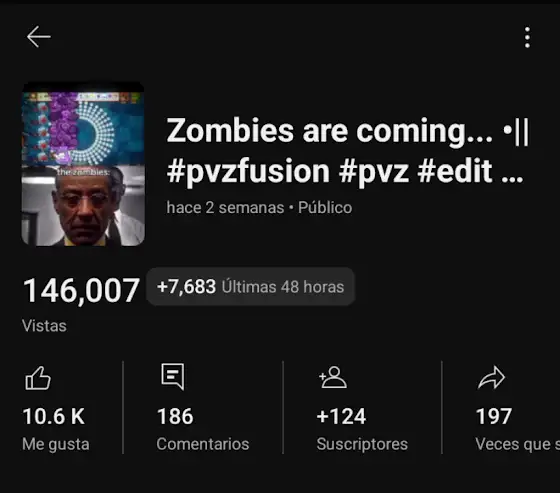Tap the back arrow icon

coord(39,37)
